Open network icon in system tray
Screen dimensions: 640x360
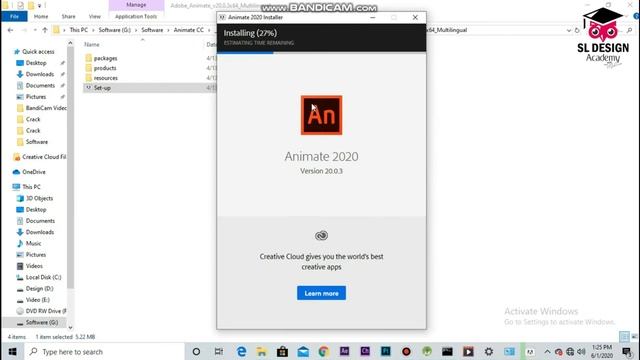tap(570, 351)
